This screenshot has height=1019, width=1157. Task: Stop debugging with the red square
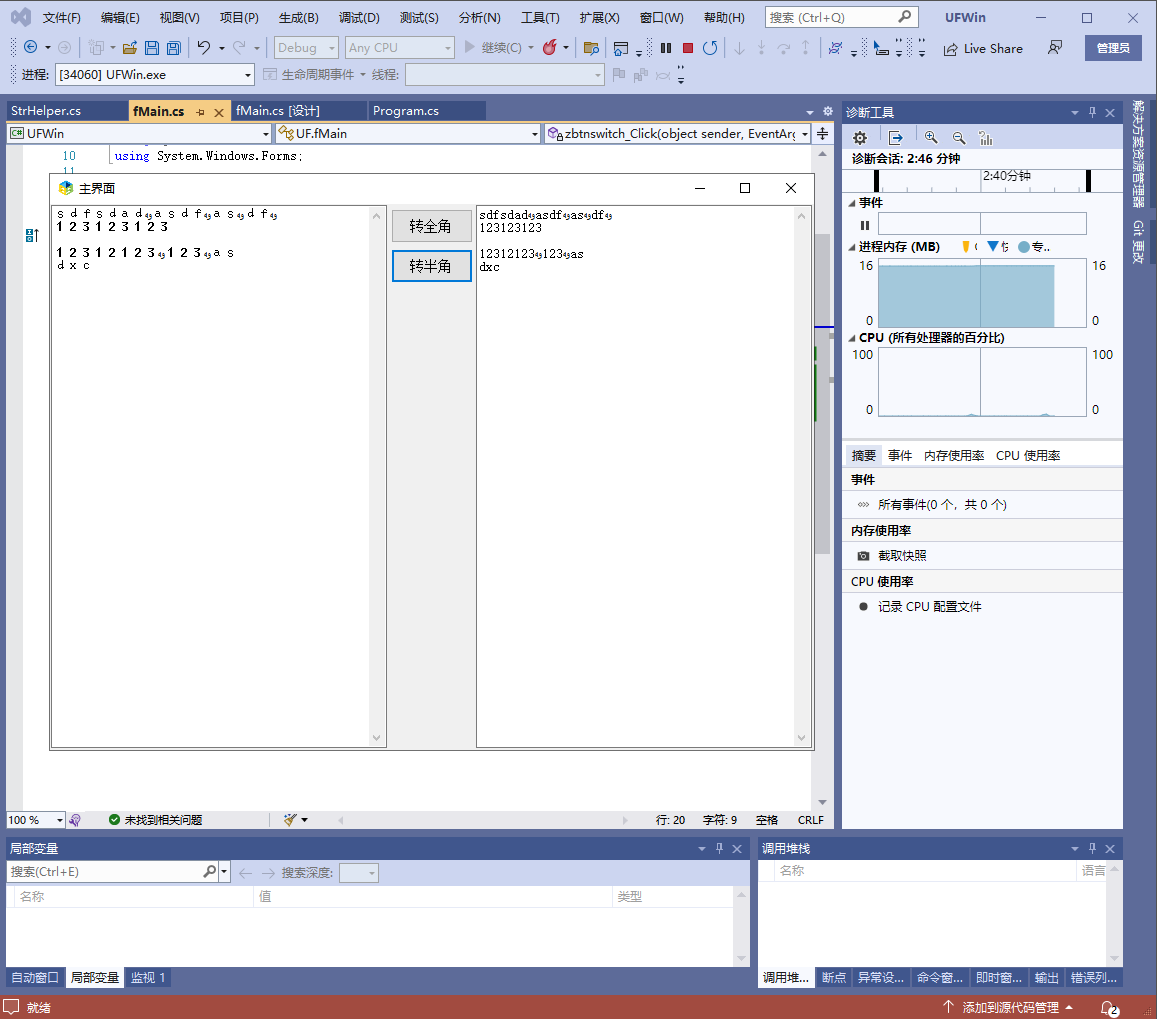pyautogui.click(x=688, y=48)
